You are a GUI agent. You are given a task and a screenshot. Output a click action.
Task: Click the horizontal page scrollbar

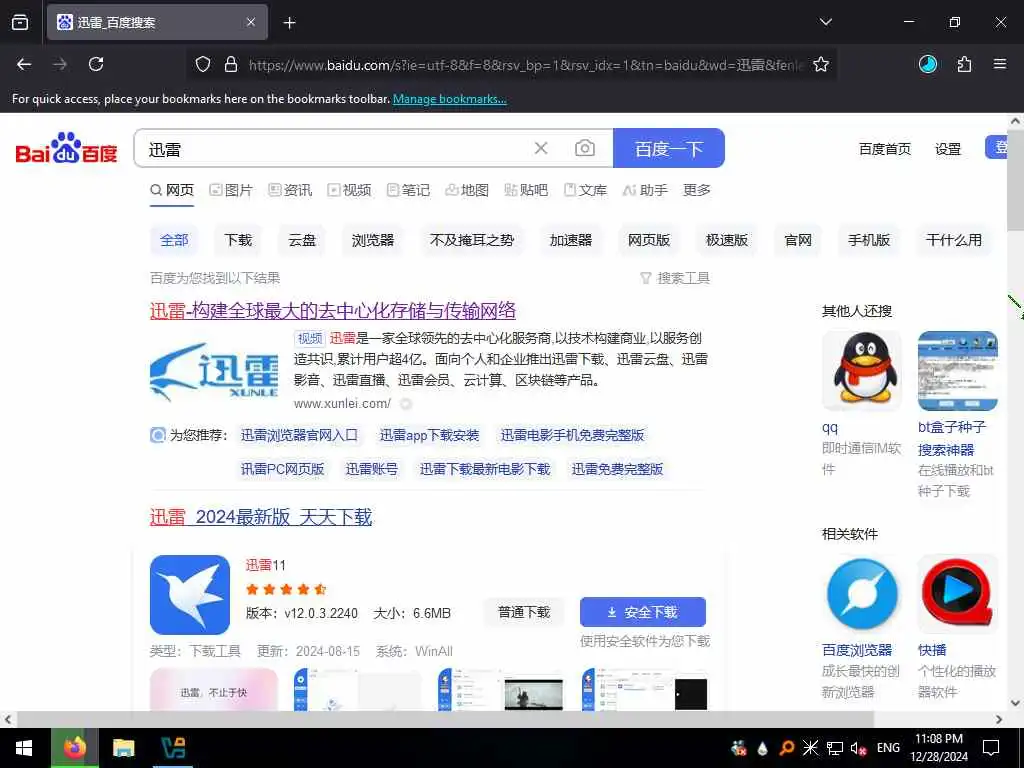pyautogui.click(x=444, y=719)
